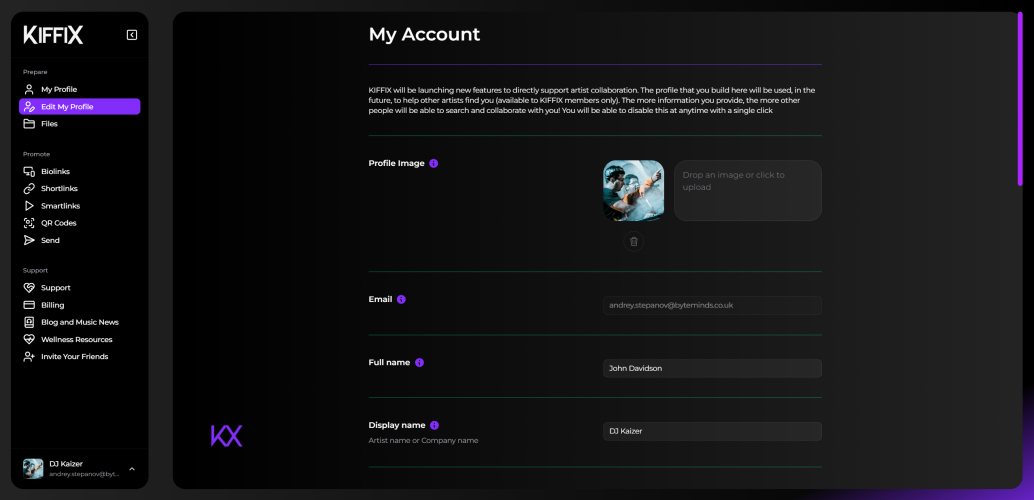Click the Smartlinks play icon

[29, 206]
